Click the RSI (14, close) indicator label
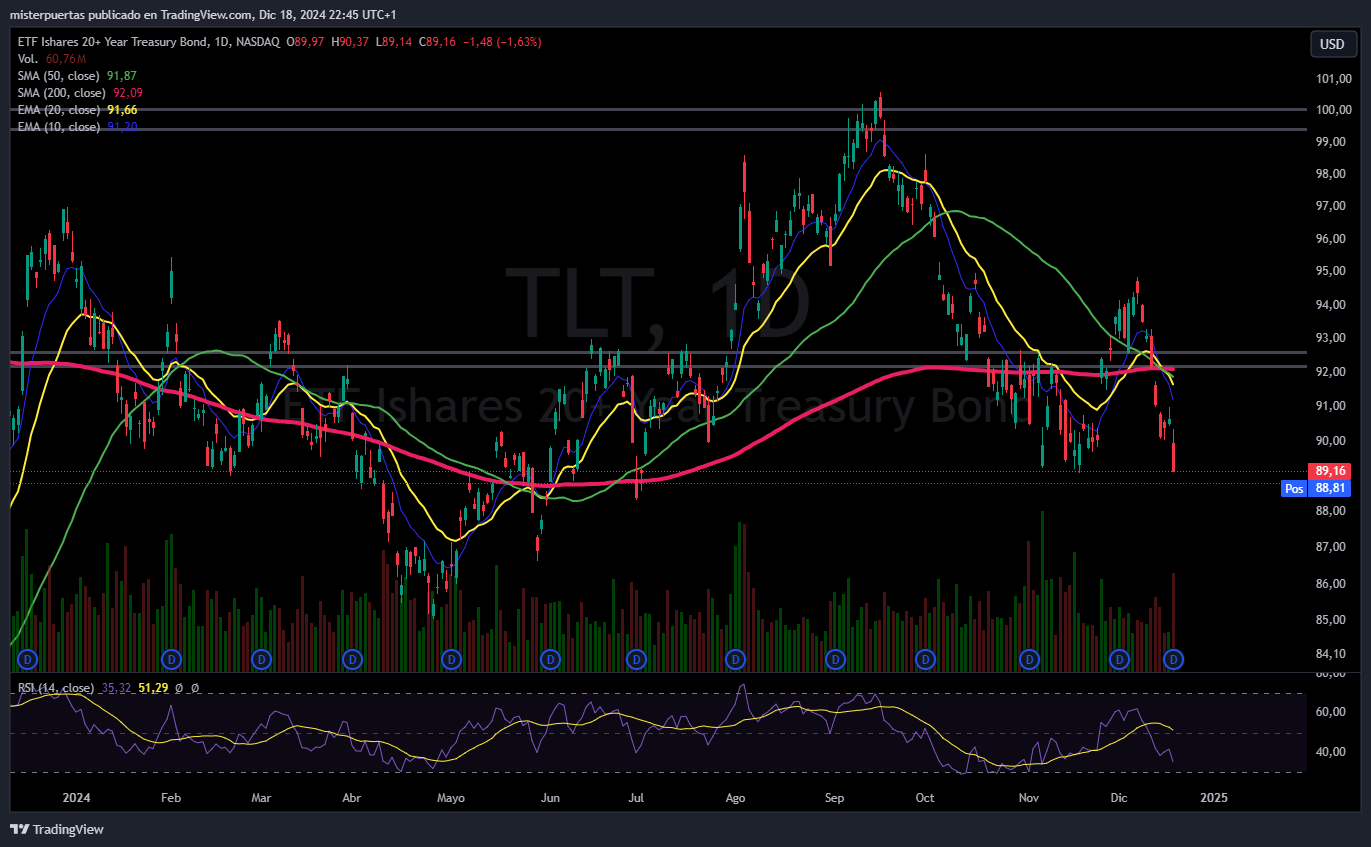The height and width of the screenshot is (847, 1371). [x=56, y=688]
